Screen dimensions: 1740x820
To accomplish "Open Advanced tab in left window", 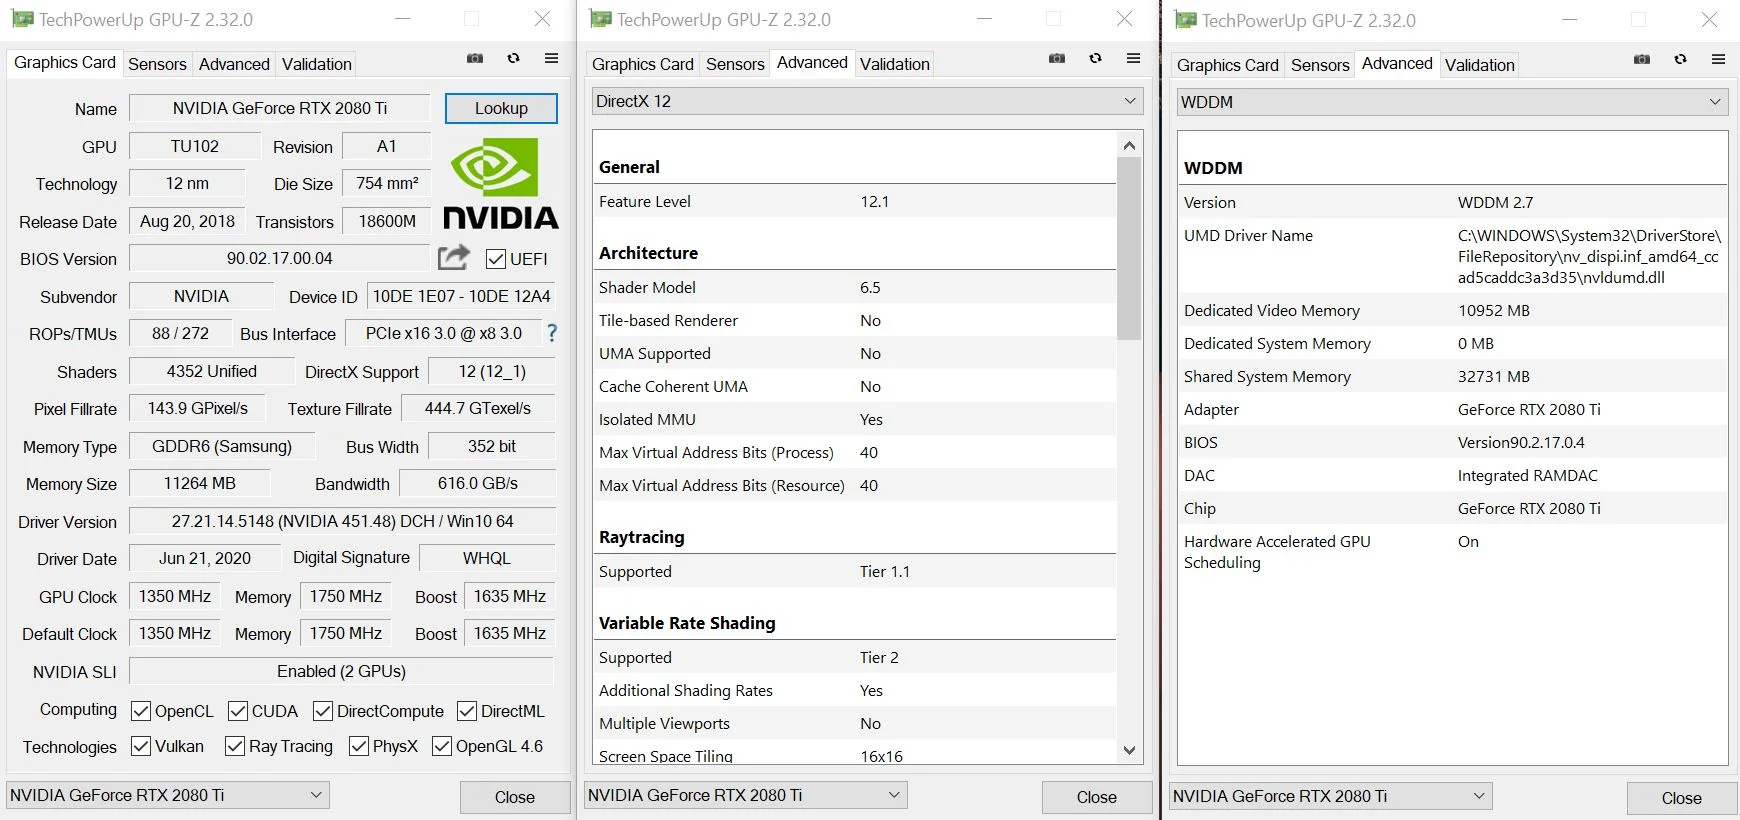I will [x=234, y=64].
